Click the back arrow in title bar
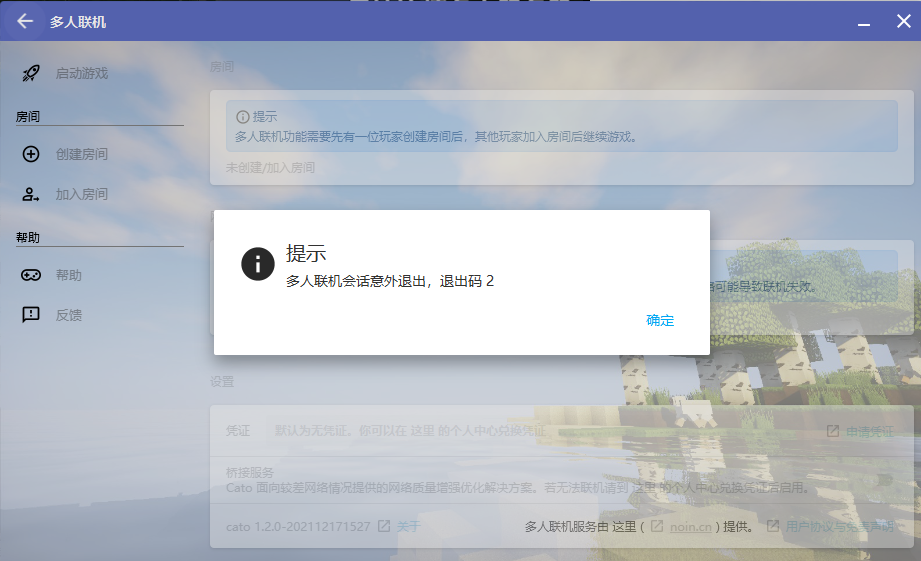 click(x=25, y=21)
